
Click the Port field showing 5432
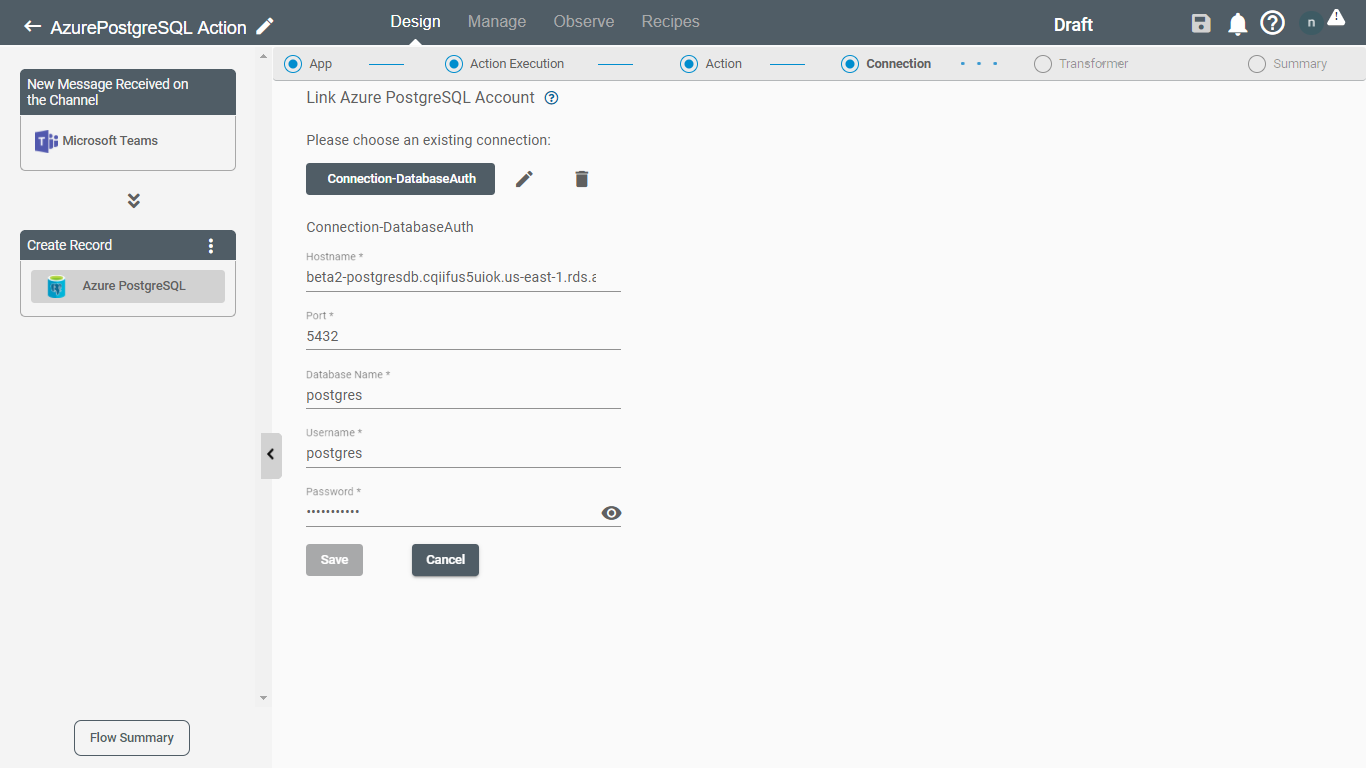pos(463,337)
